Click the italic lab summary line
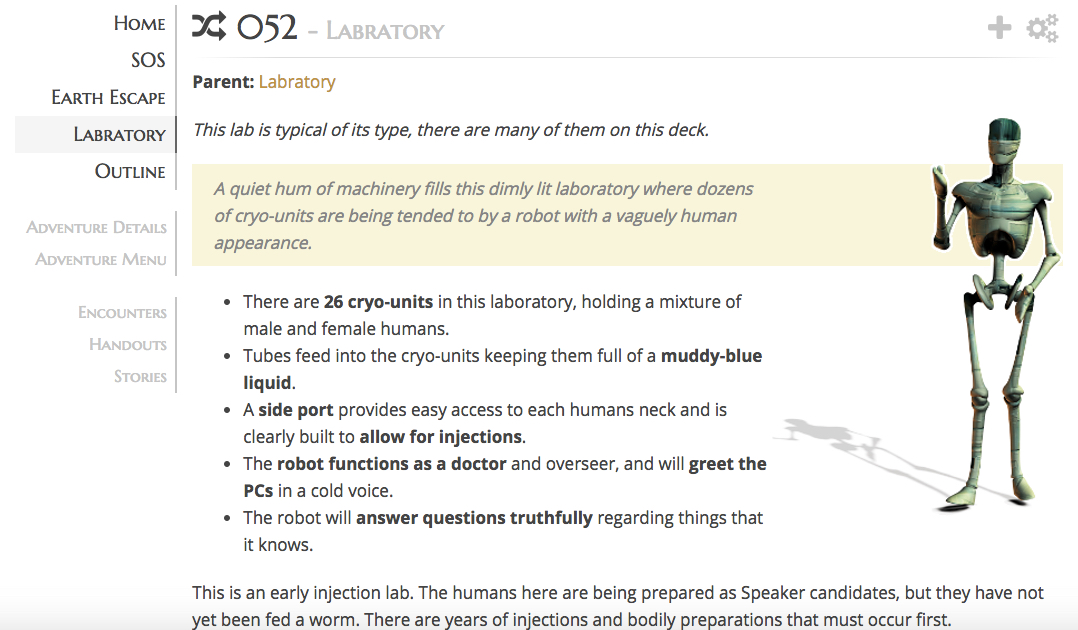This screenshot has width=1078, height=630. point(450,129)
